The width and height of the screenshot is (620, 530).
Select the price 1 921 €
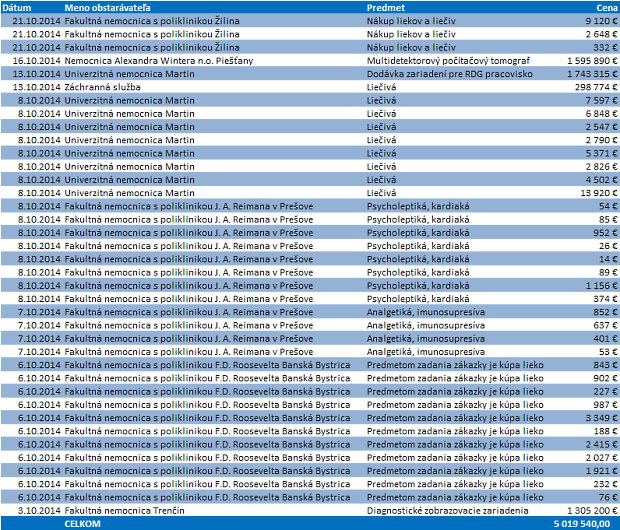[x=601, y=471]
